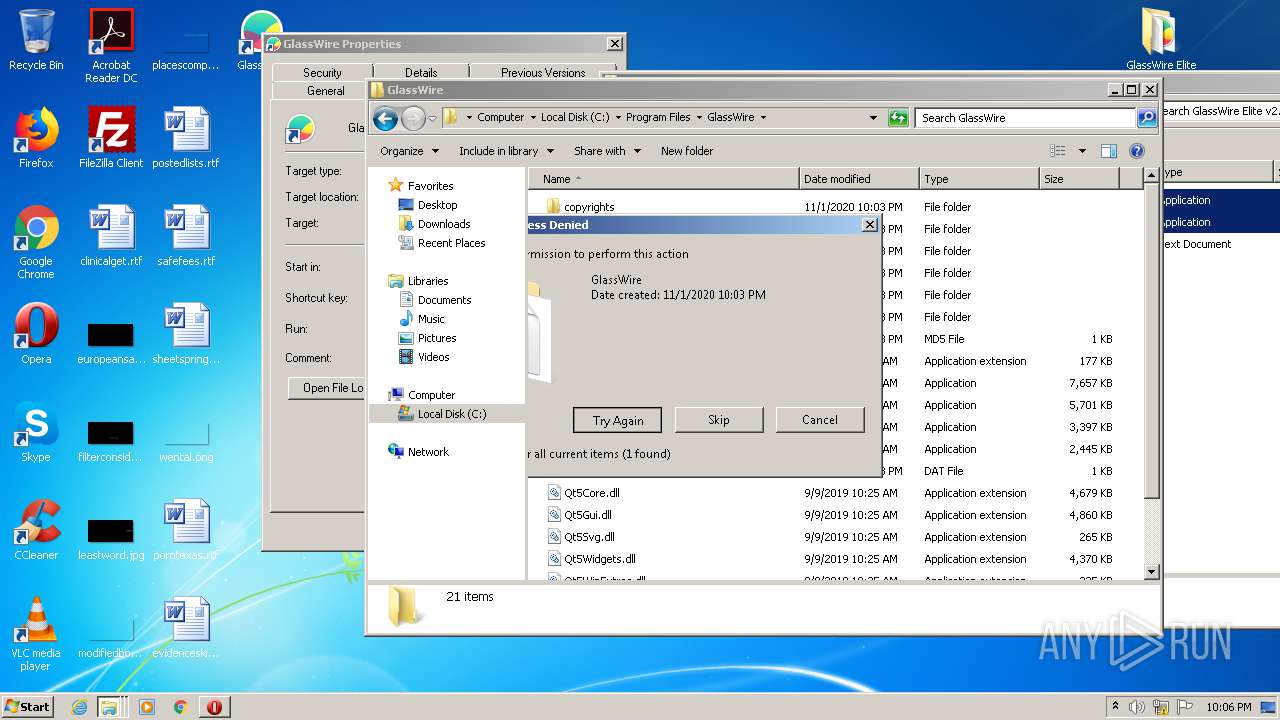Select General tab in GlassWire Properties

pyautogui.click(x=325, y=90)
